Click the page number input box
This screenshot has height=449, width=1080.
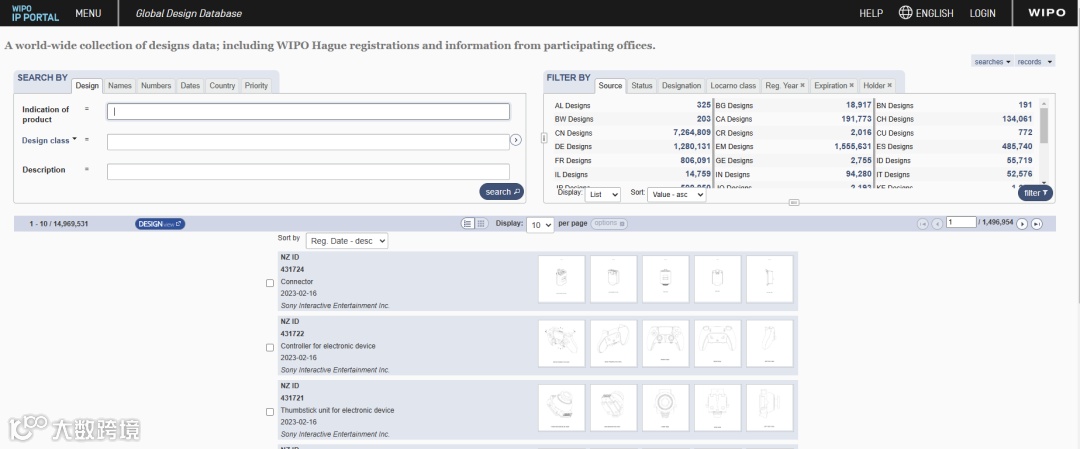click(x=962, y=222)
